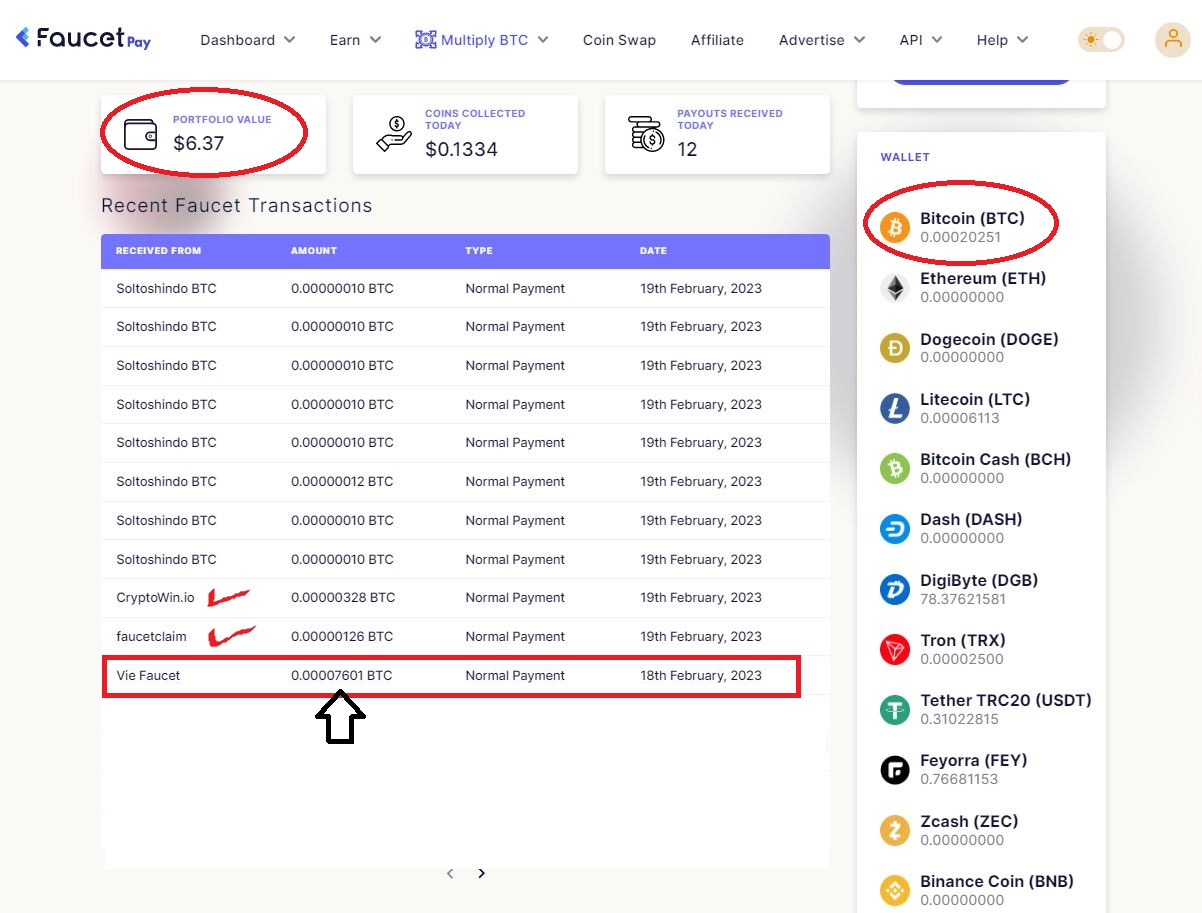Click the Zcash (ZEC) coin icon
The width and height of the screenshot is (1202, 913).
click(x=895, y=830)
